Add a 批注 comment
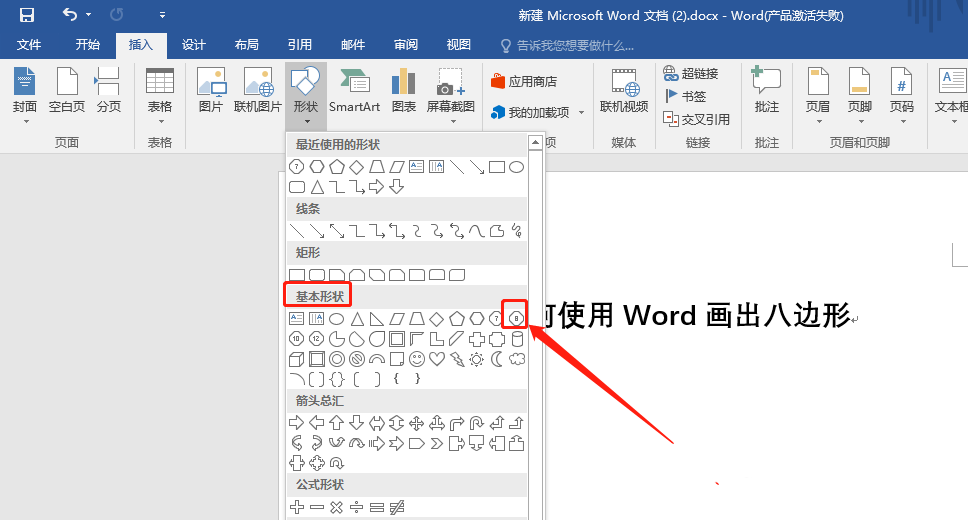Screen dimensions: 968x520 tap(767, 90)
